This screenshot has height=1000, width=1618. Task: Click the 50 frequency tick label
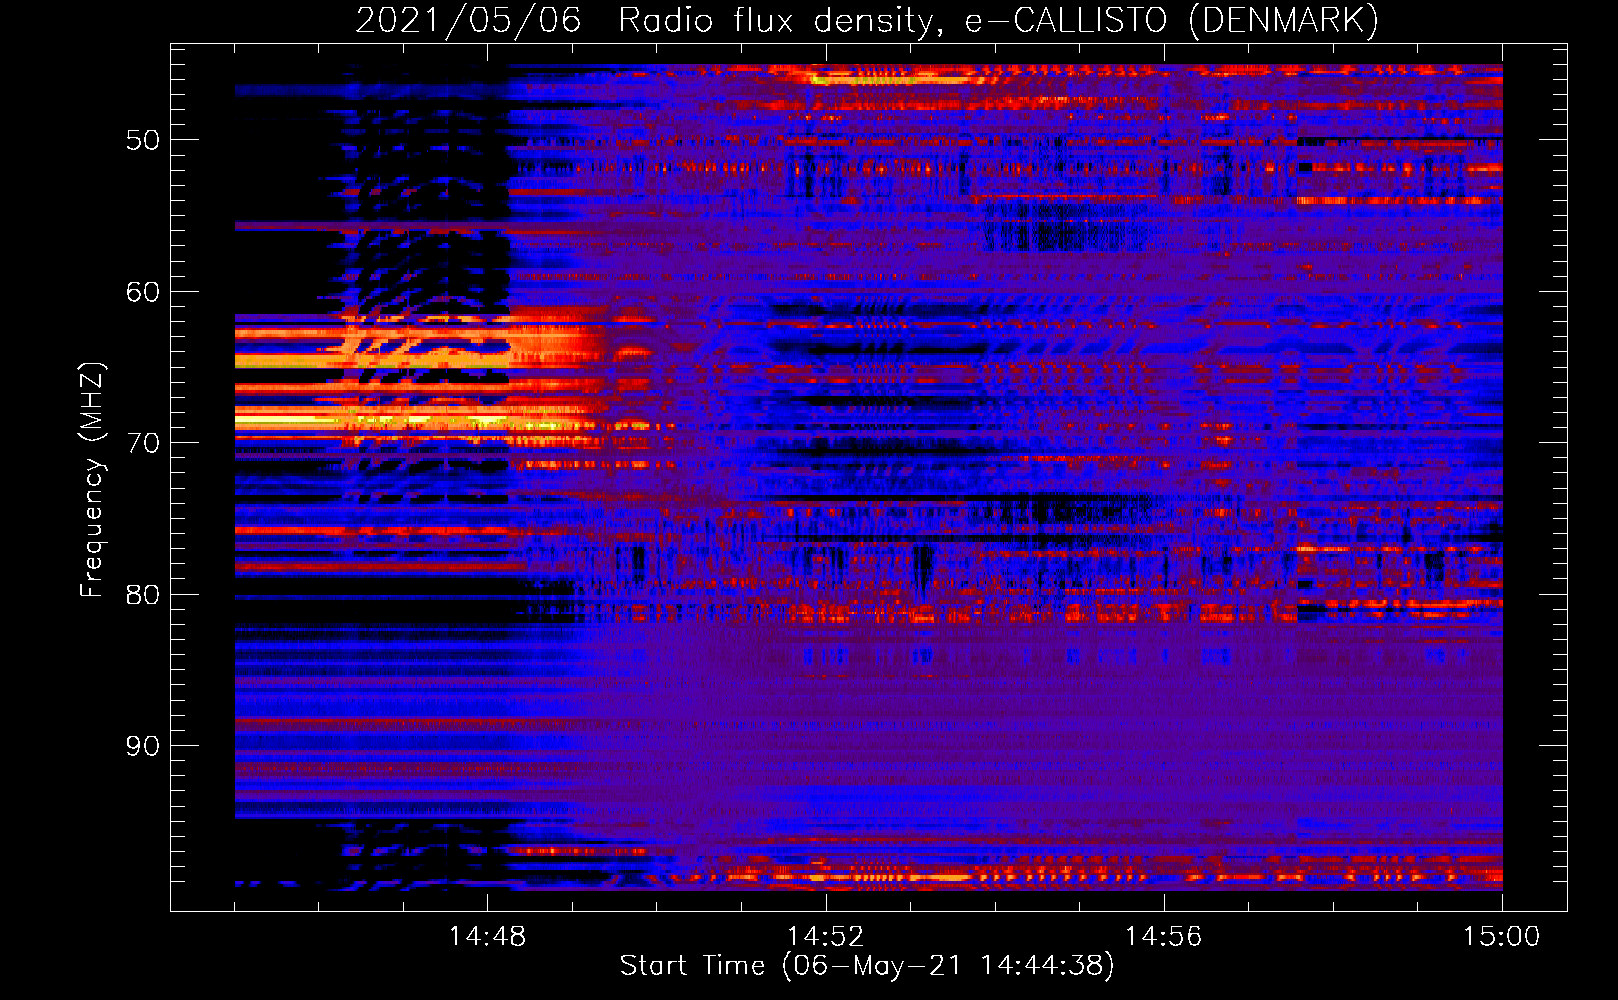(143, 140)
